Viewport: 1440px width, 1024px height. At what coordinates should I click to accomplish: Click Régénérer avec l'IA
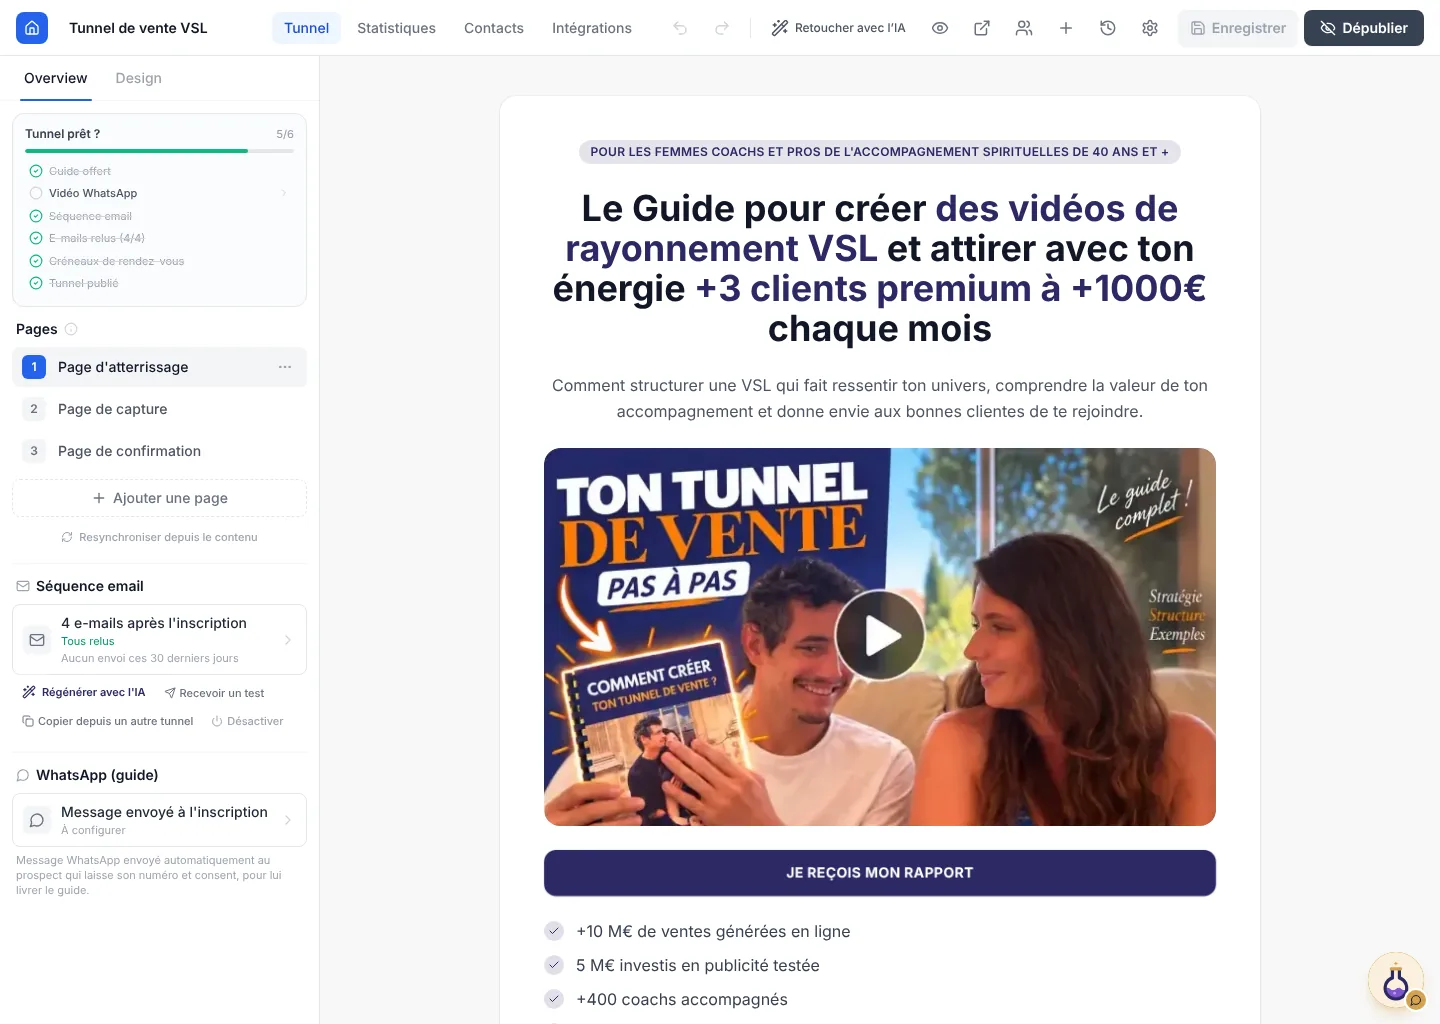pyautogui.click(x=84, y=692)
